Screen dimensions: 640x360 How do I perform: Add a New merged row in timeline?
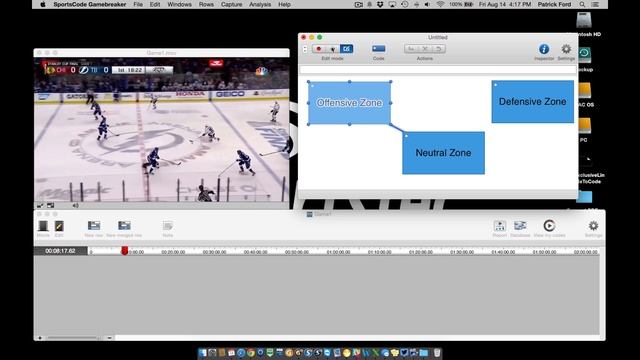(124, 225)
